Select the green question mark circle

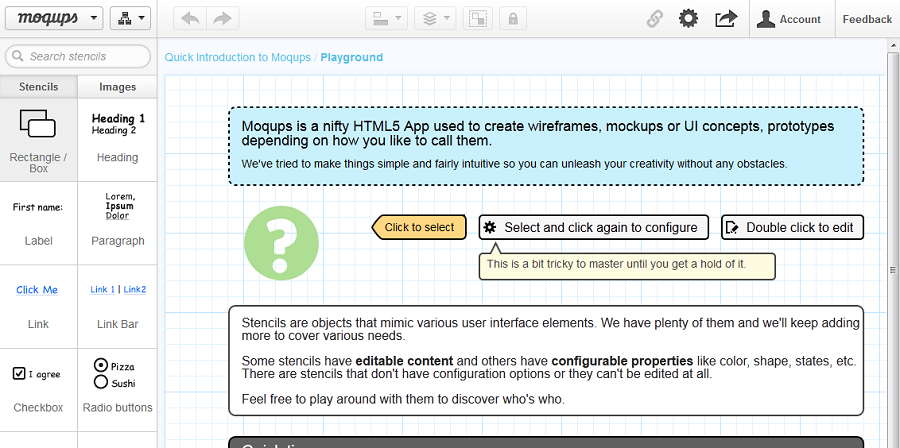pos(281,243)
